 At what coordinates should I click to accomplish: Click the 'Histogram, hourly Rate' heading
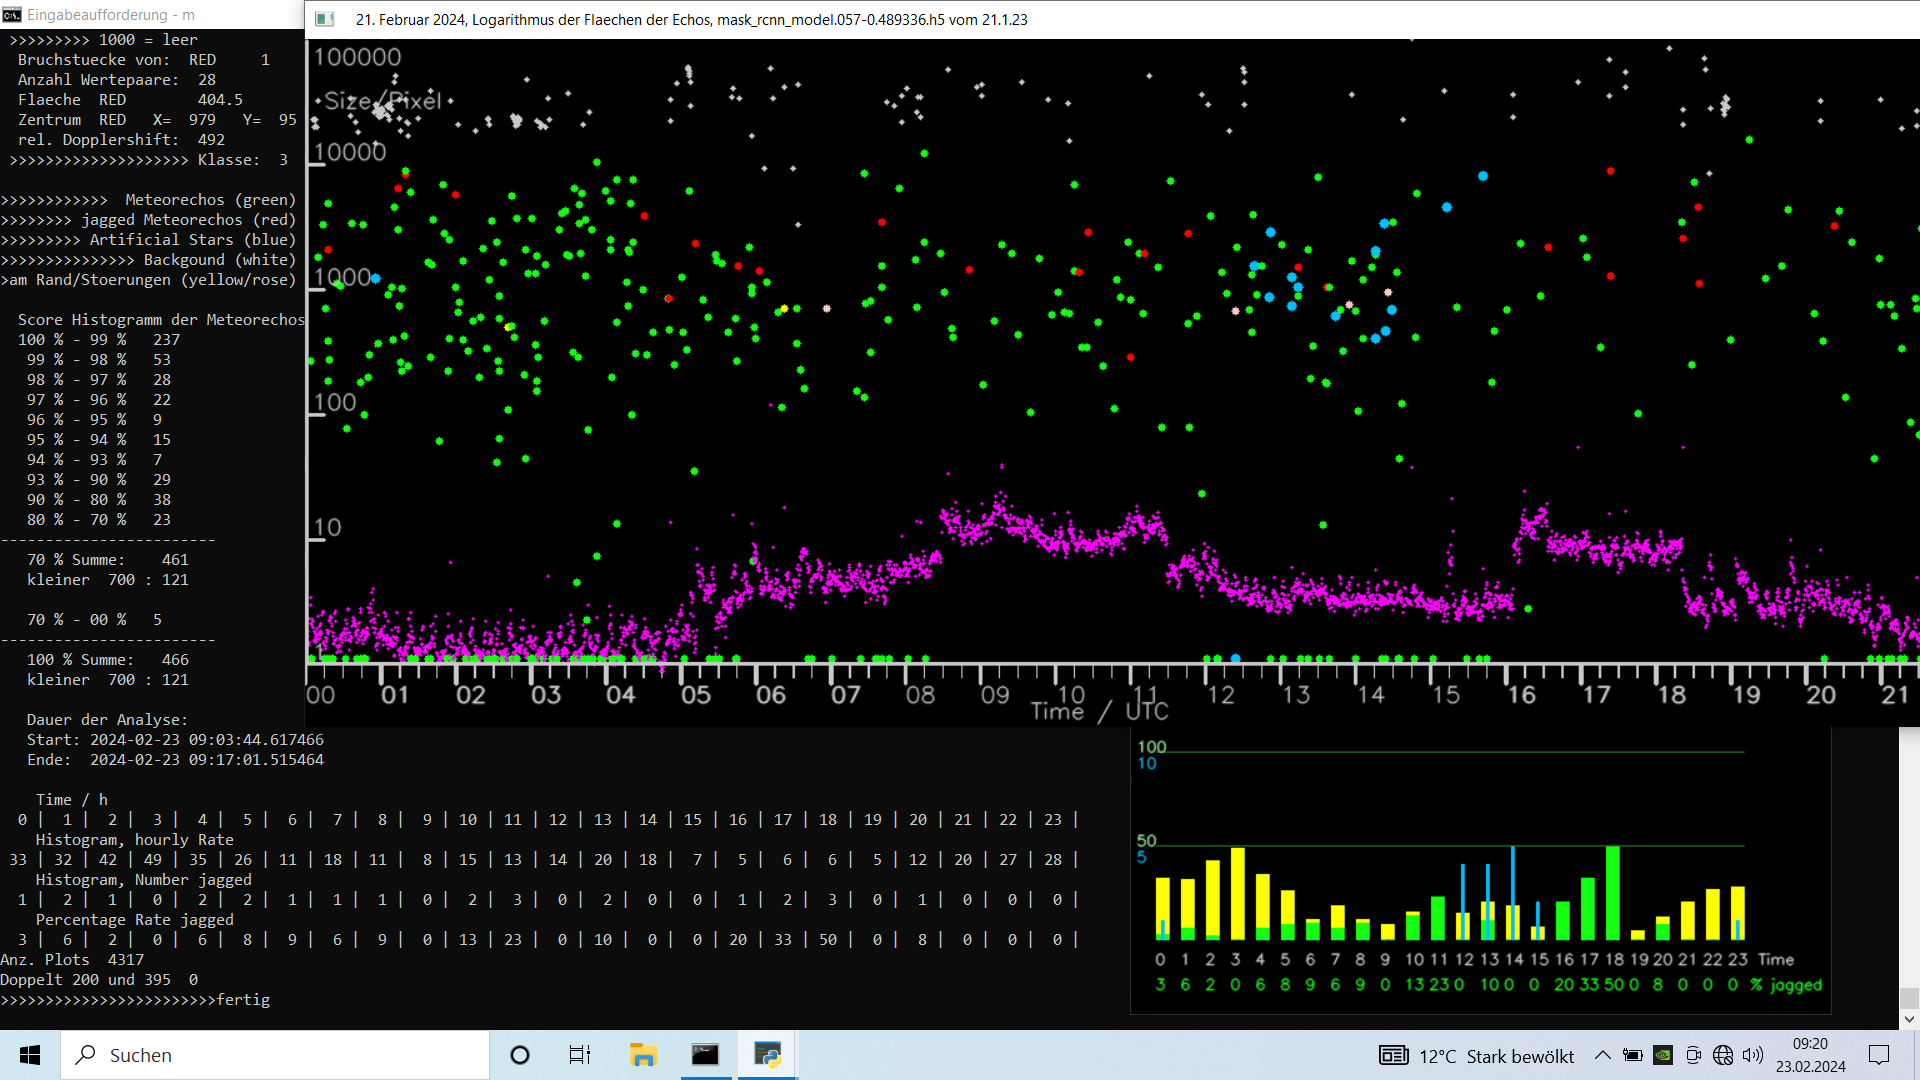[134, 840]
